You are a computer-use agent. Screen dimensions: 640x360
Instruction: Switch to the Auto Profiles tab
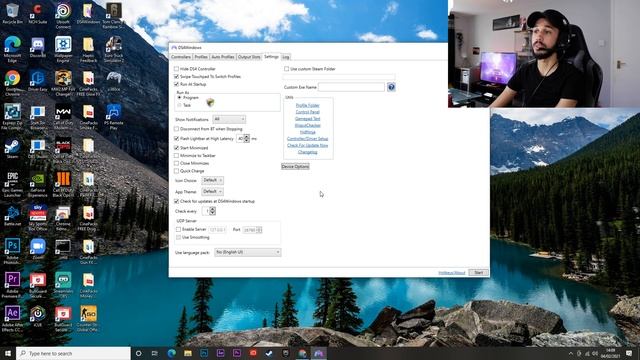click(223, 57)
